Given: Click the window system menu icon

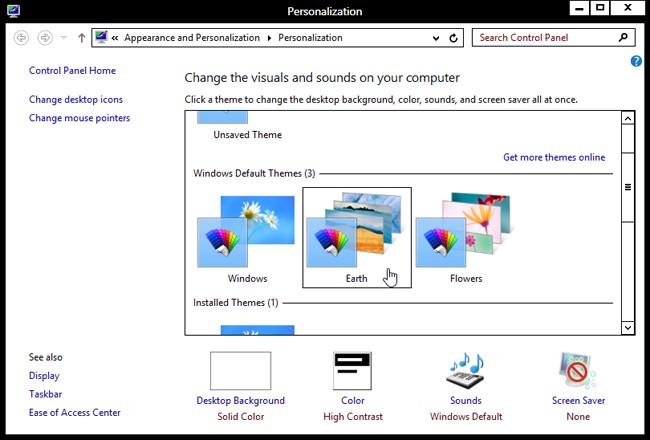Looking at the screenshot, I should [13, 11].
